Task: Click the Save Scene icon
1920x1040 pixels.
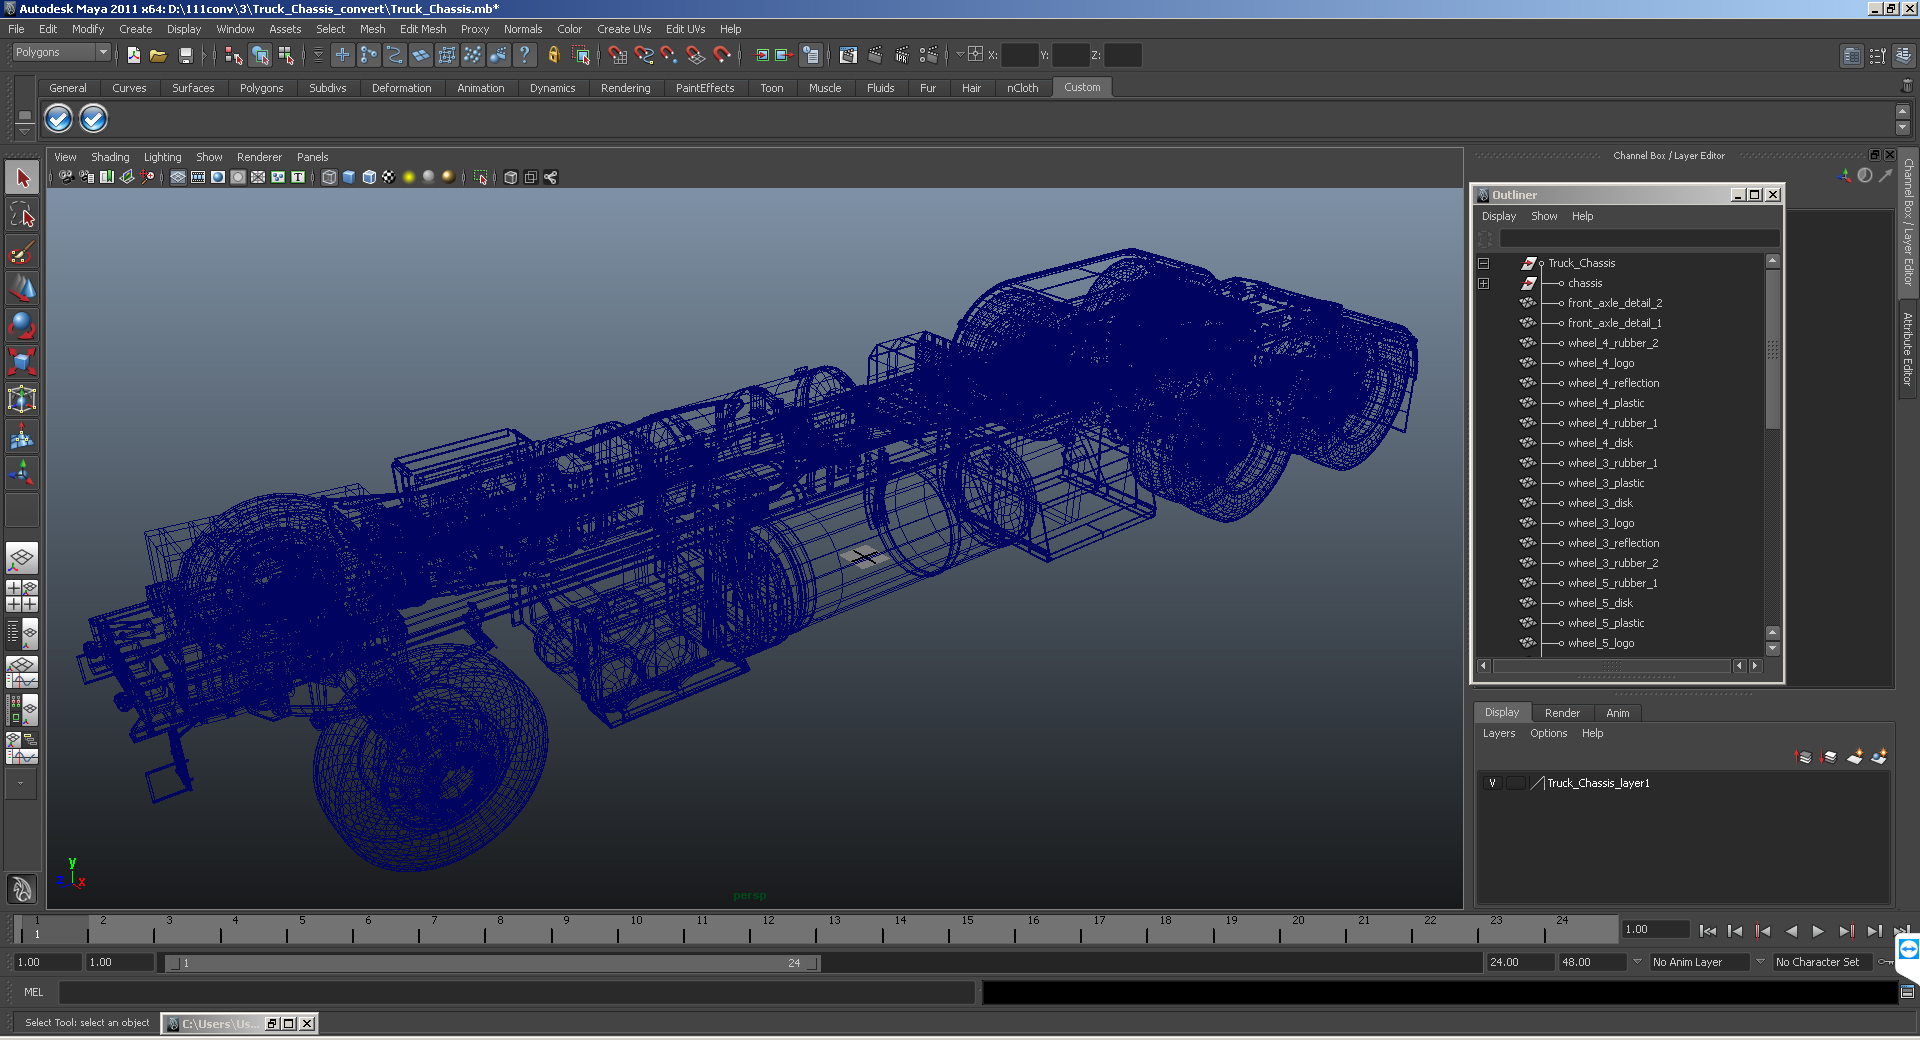Action: (x=185, y=56)
